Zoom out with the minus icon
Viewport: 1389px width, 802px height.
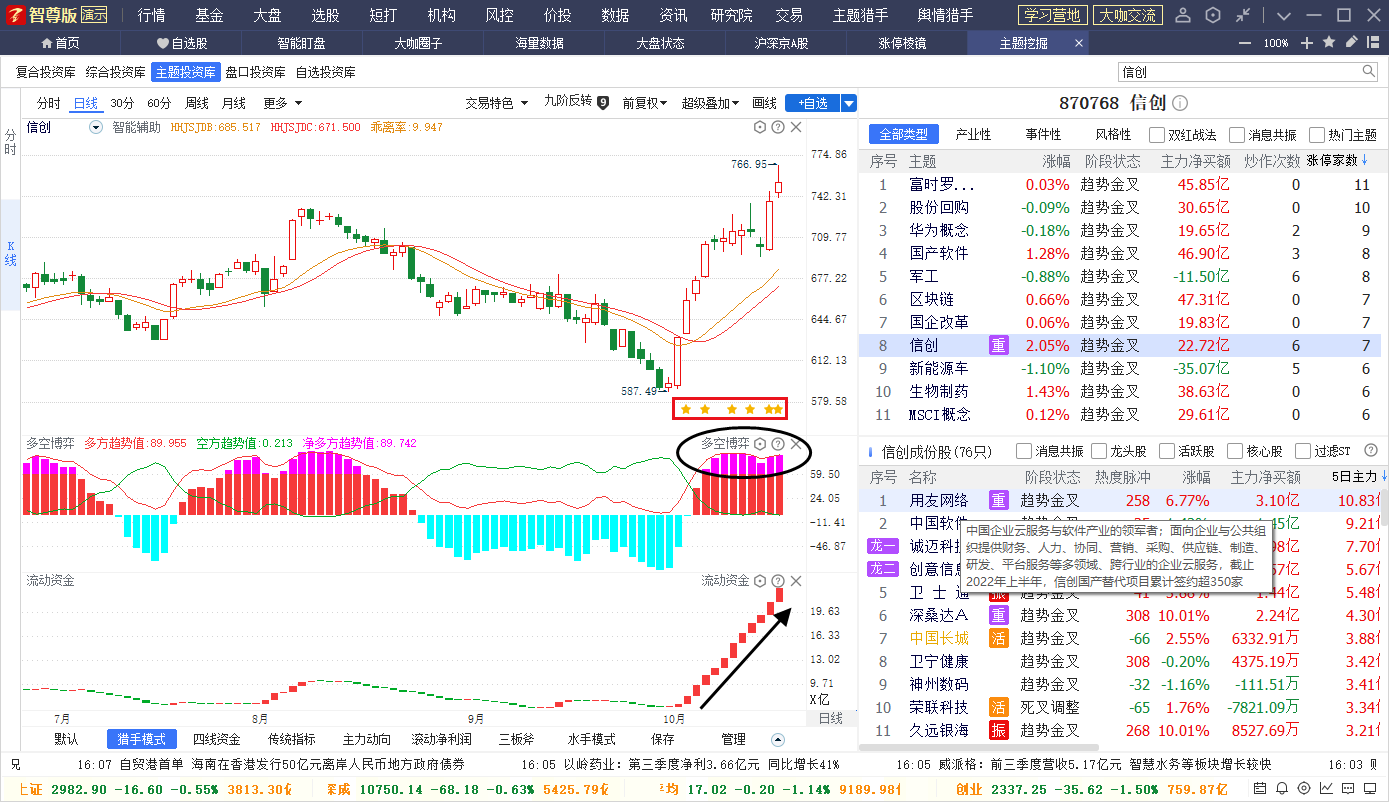point(1245,43)
